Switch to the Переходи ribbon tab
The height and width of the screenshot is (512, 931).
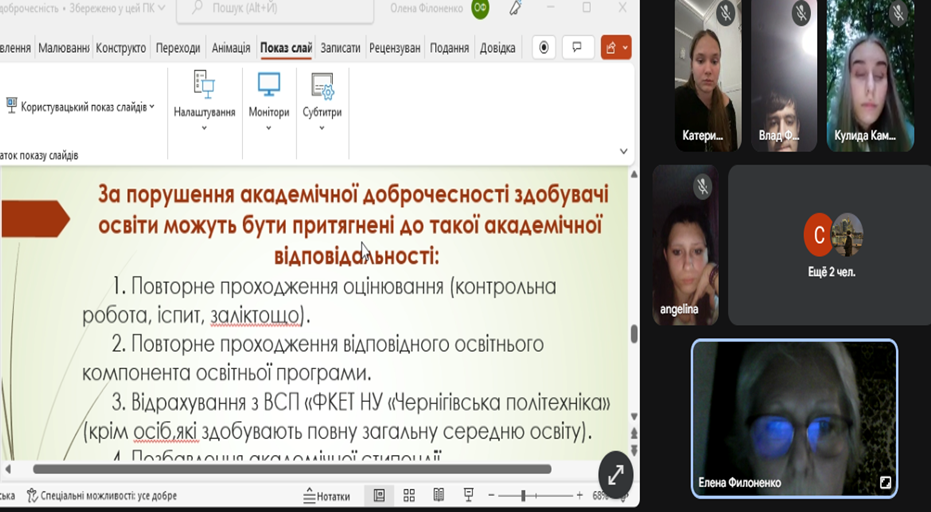pos(178,47)
